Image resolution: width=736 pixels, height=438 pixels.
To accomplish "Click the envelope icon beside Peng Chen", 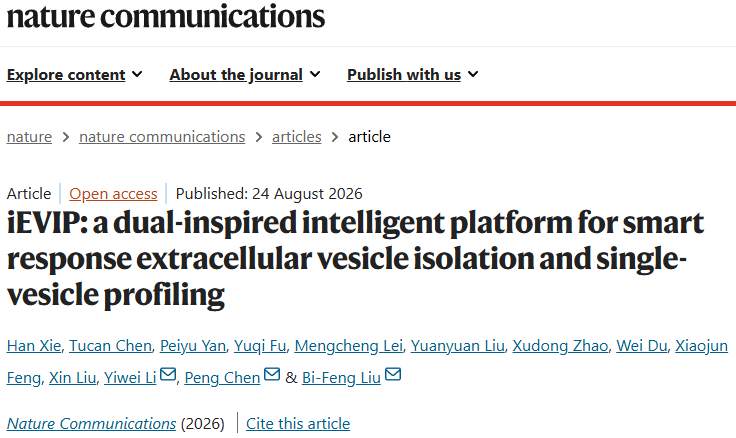I will coord(272,374).
